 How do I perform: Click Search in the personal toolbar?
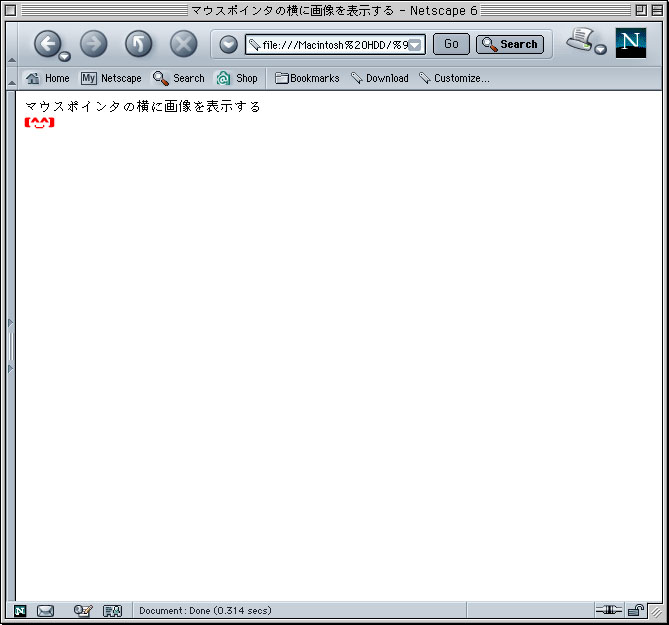[179, 78]
